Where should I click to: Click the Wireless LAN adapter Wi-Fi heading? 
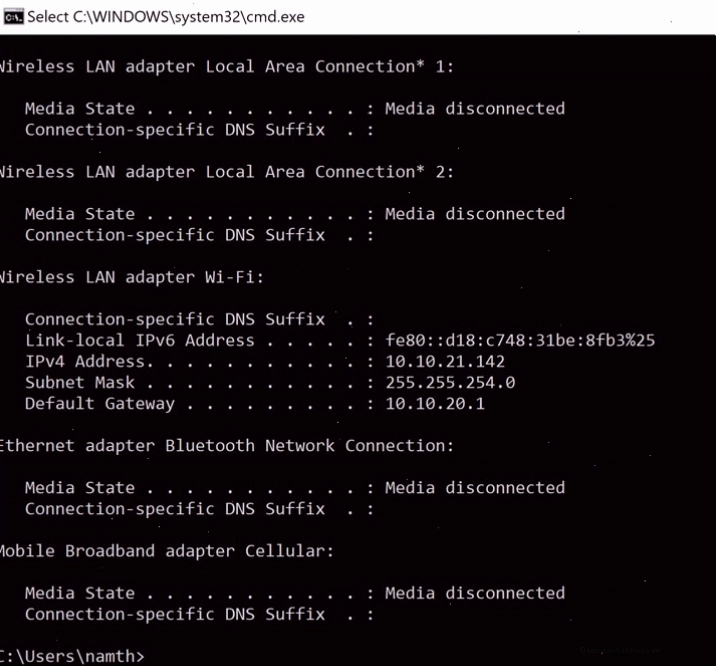click(x=132, y=277)
